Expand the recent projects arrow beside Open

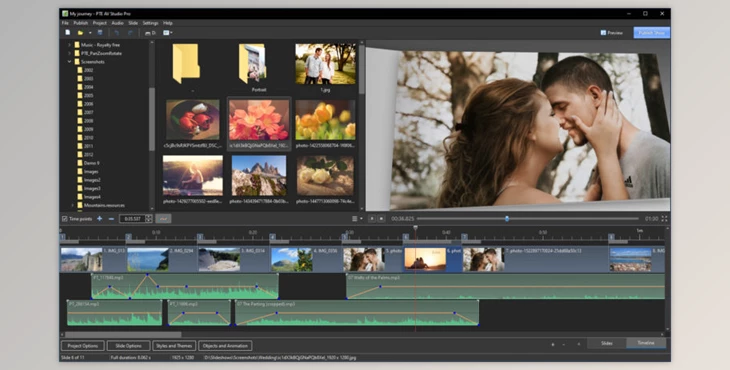[x=90, y=33]
